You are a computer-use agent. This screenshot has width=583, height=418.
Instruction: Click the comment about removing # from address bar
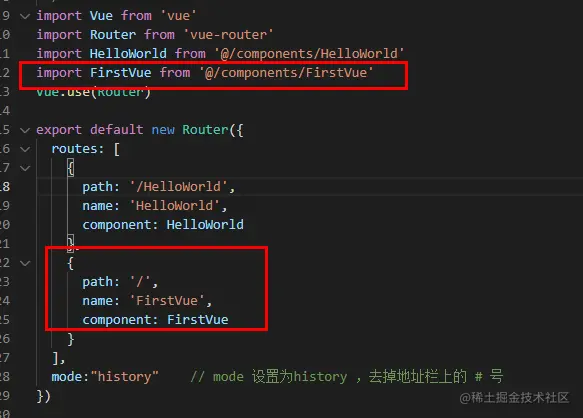347,377
